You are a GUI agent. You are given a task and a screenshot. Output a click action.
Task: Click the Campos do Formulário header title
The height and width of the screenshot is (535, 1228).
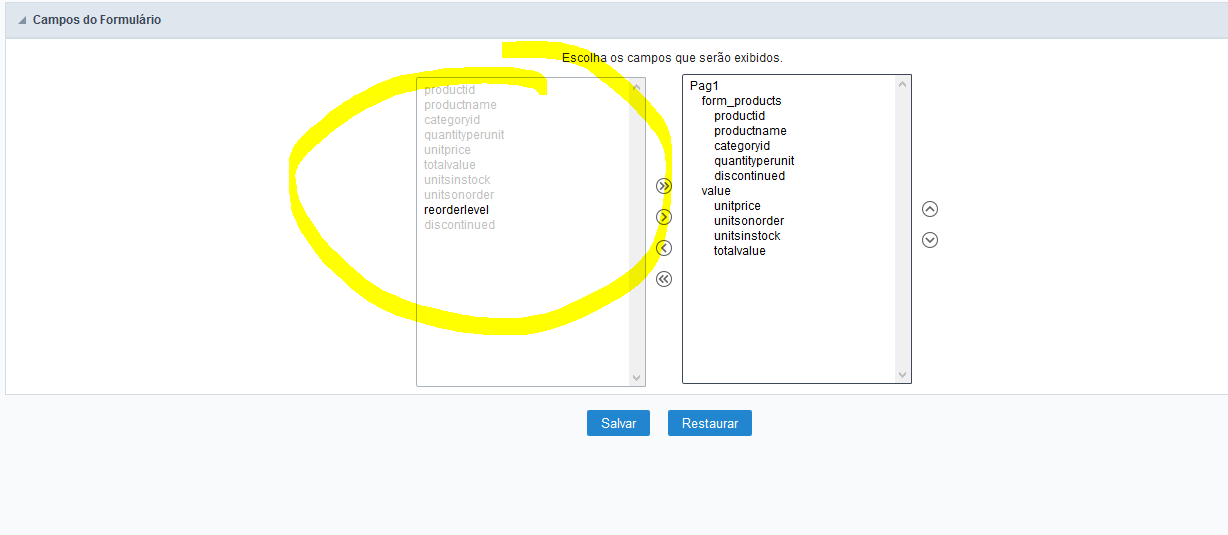click(97, 20)
